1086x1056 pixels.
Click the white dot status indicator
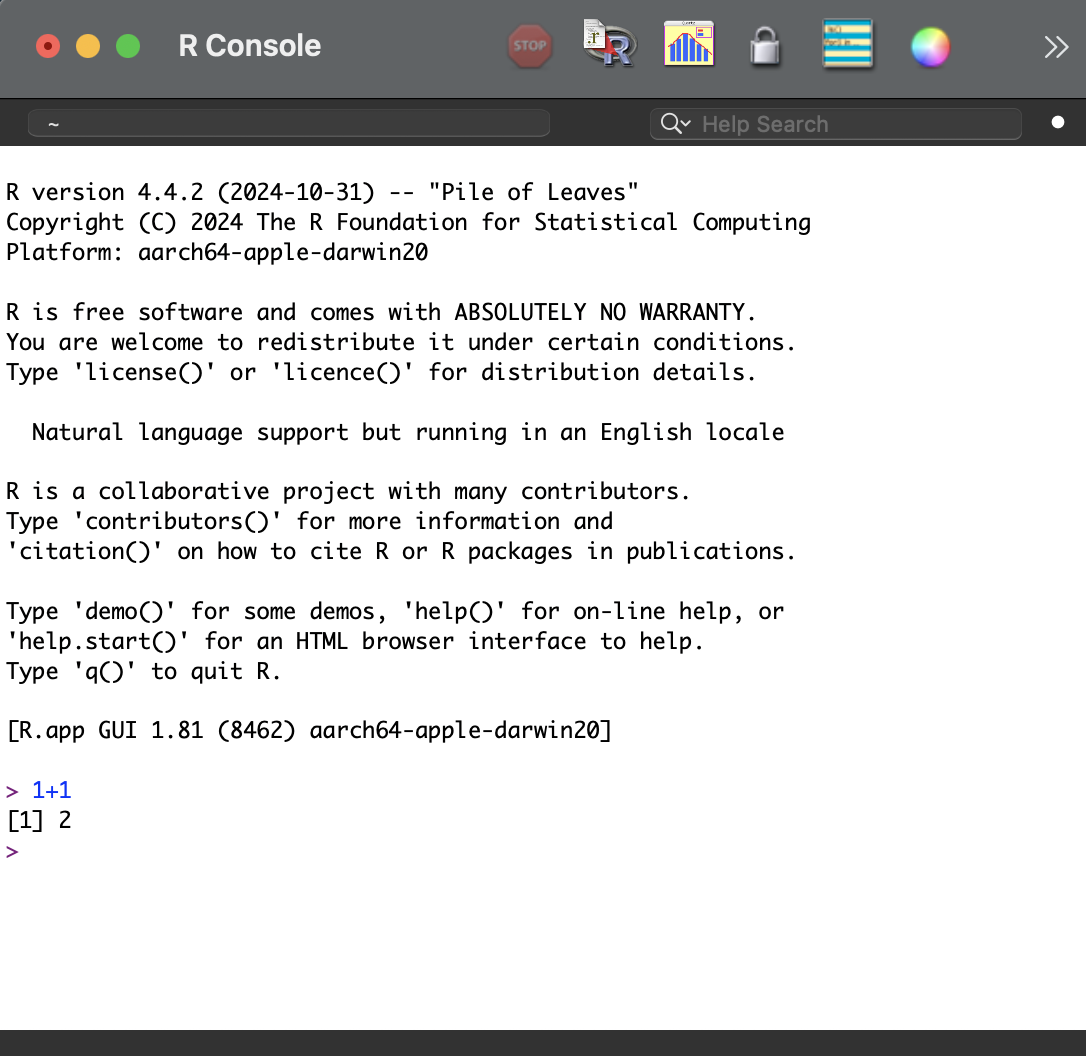click(1058, 123)
